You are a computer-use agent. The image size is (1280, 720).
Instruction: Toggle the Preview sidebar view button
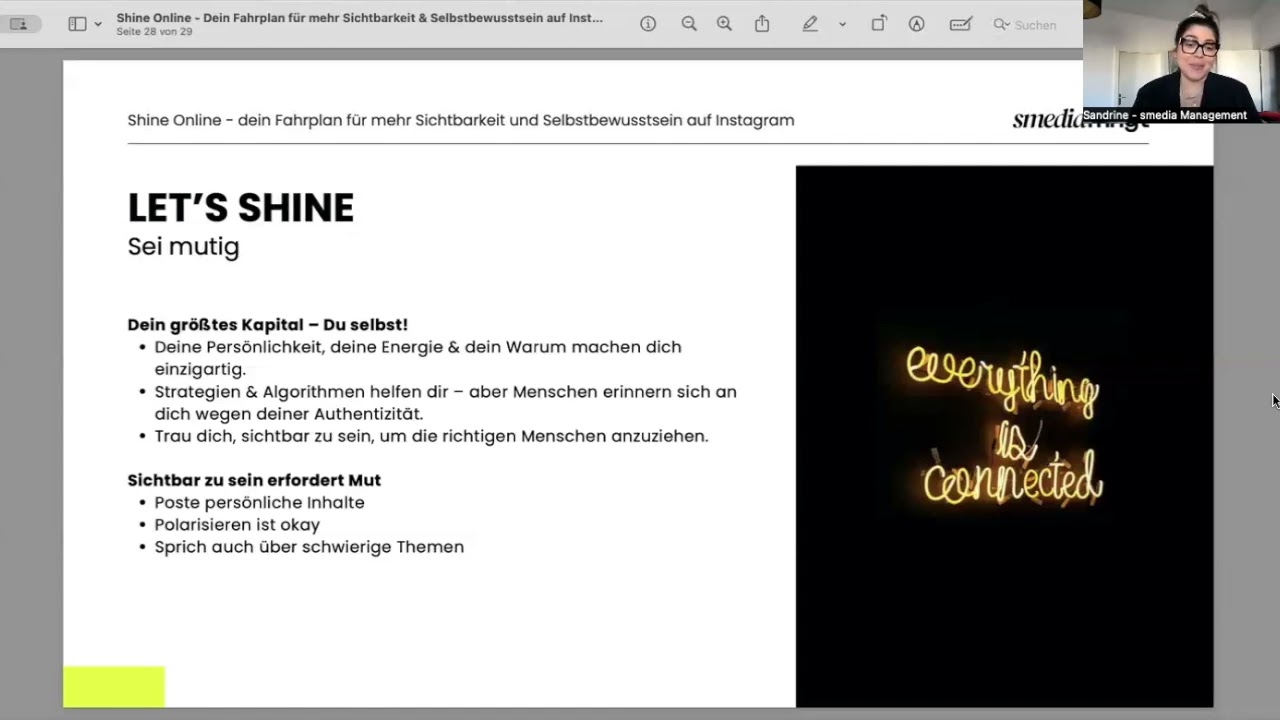(77, 24)
